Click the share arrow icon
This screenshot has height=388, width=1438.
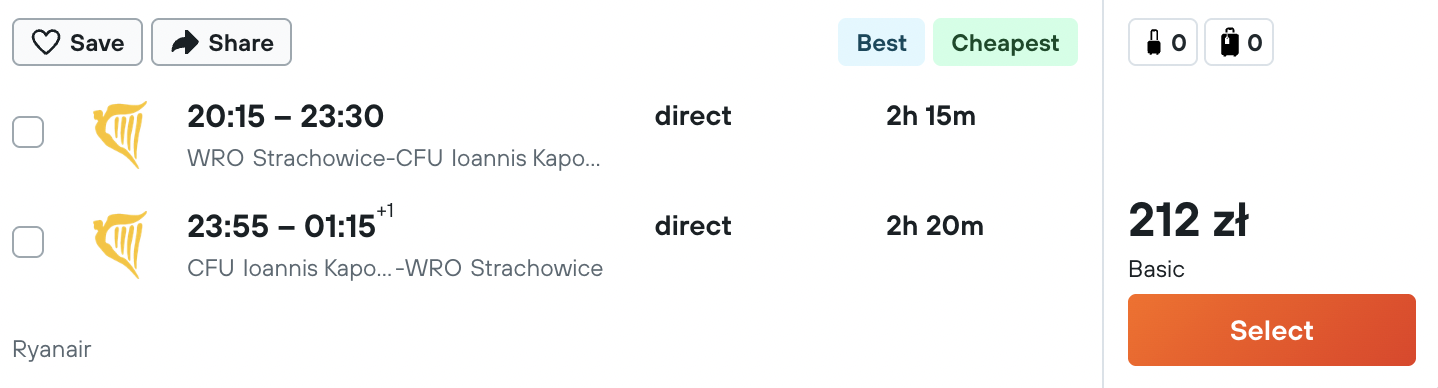point(185,43)
